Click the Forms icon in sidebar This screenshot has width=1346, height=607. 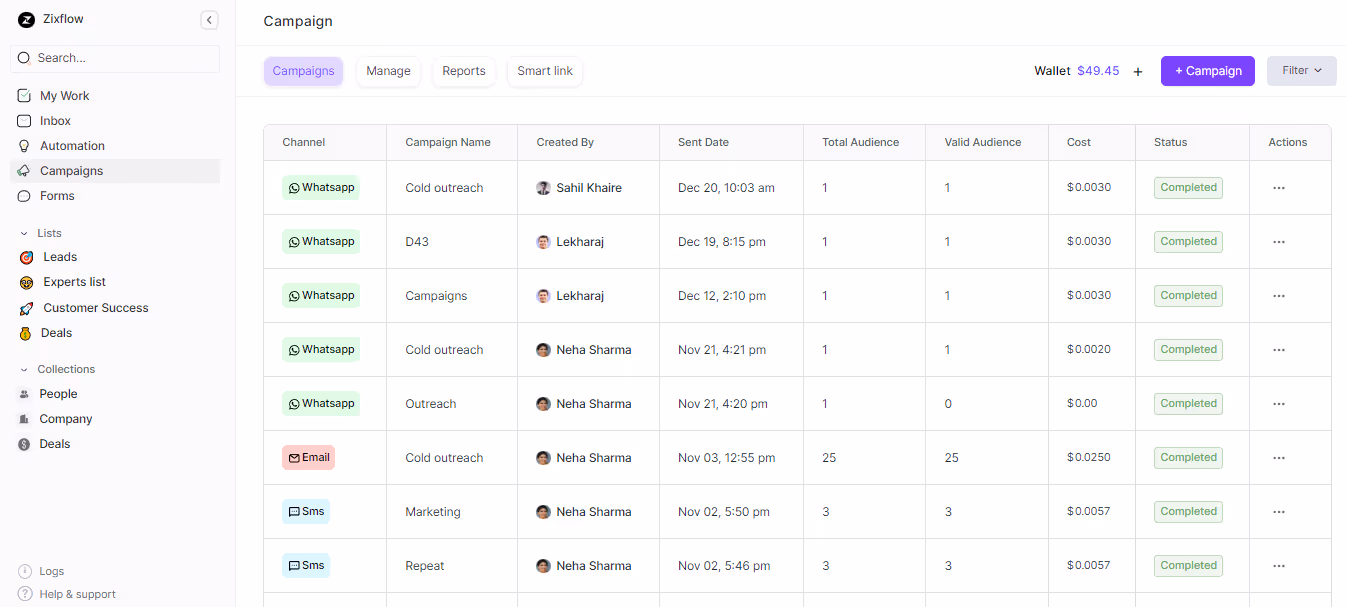[24, 196]
